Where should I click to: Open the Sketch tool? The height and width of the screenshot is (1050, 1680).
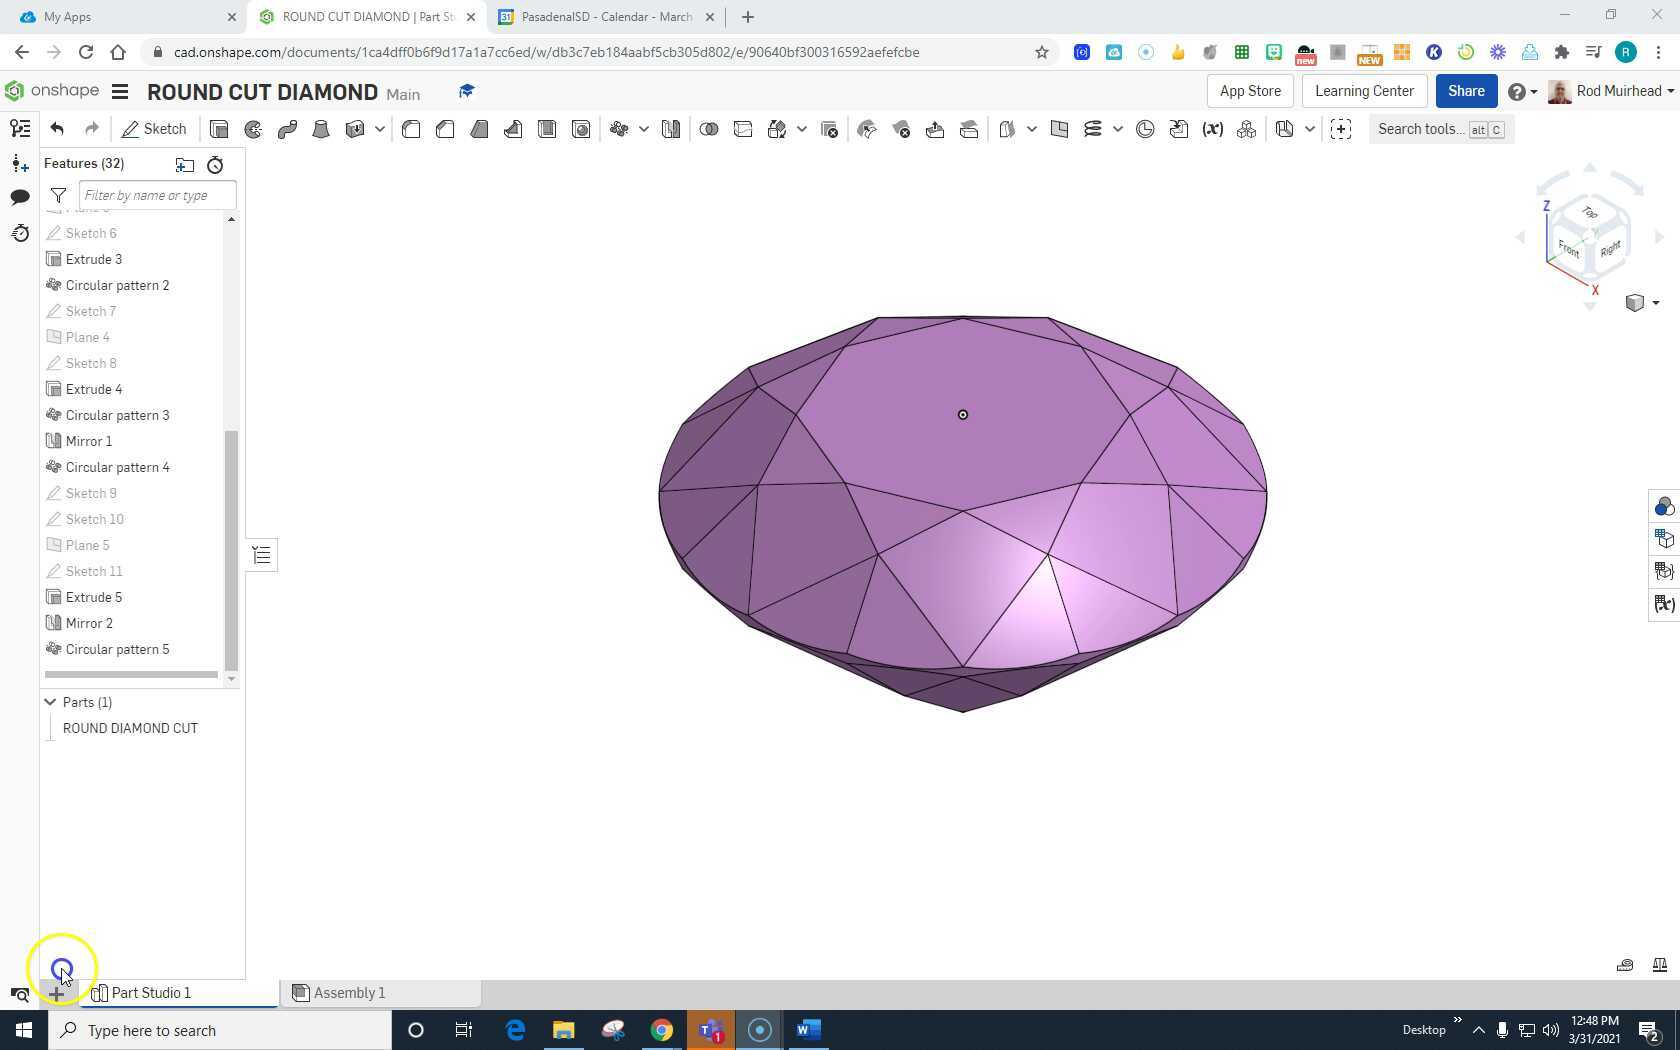(155, 129)
